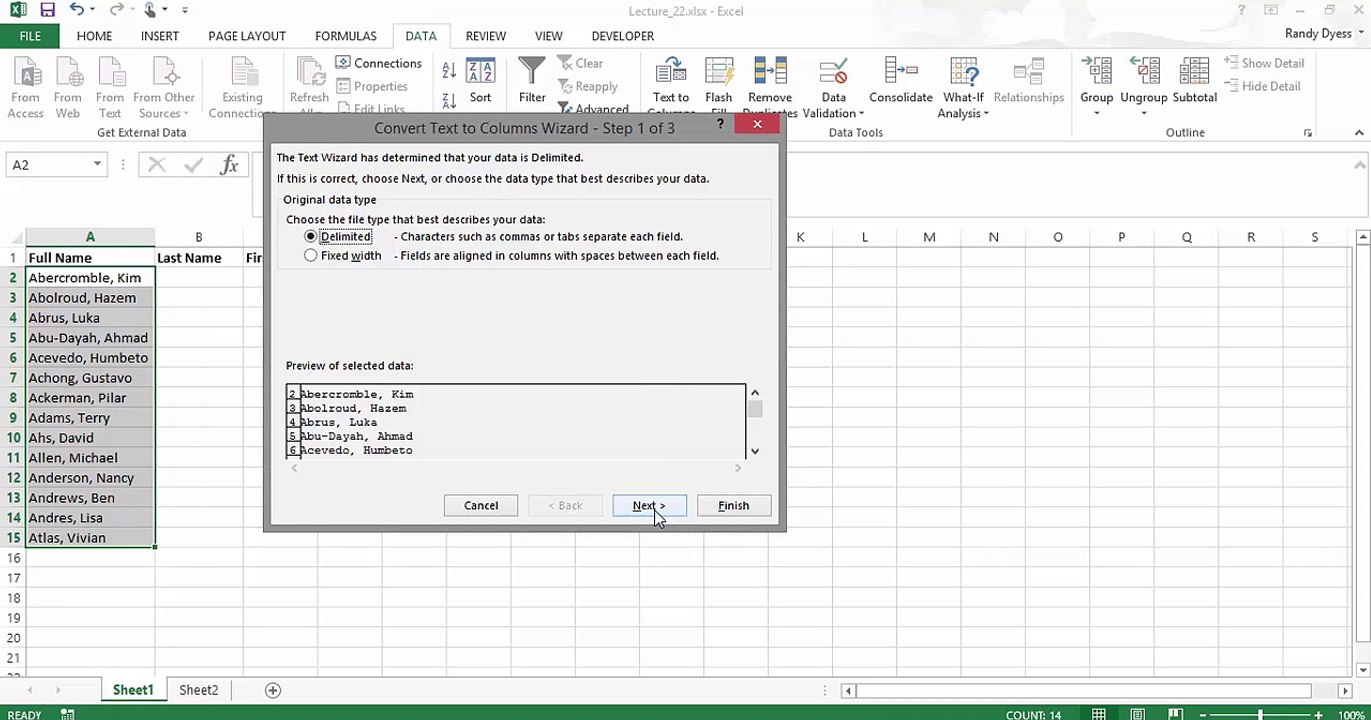The width and height of the screenshot is (1371, 720).
Task: Click the Next button in wizard
Action: (649, 506)
